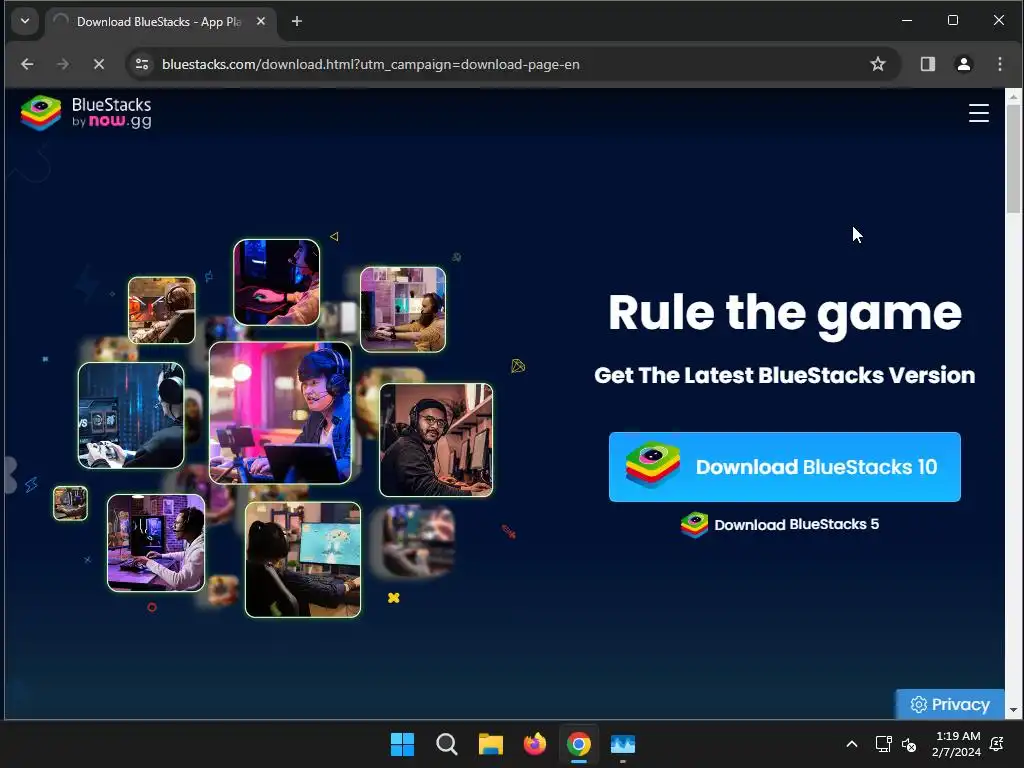Open the notifications bell icon
Image resolution: width=1024 pixels, height=768 pixels.
point(997,744)
